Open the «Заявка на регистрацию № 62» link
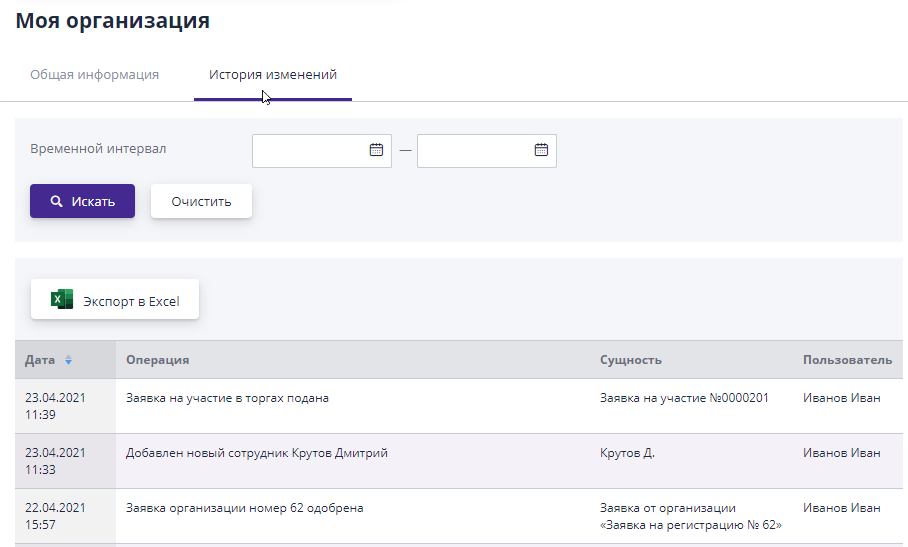 (690, 524)
